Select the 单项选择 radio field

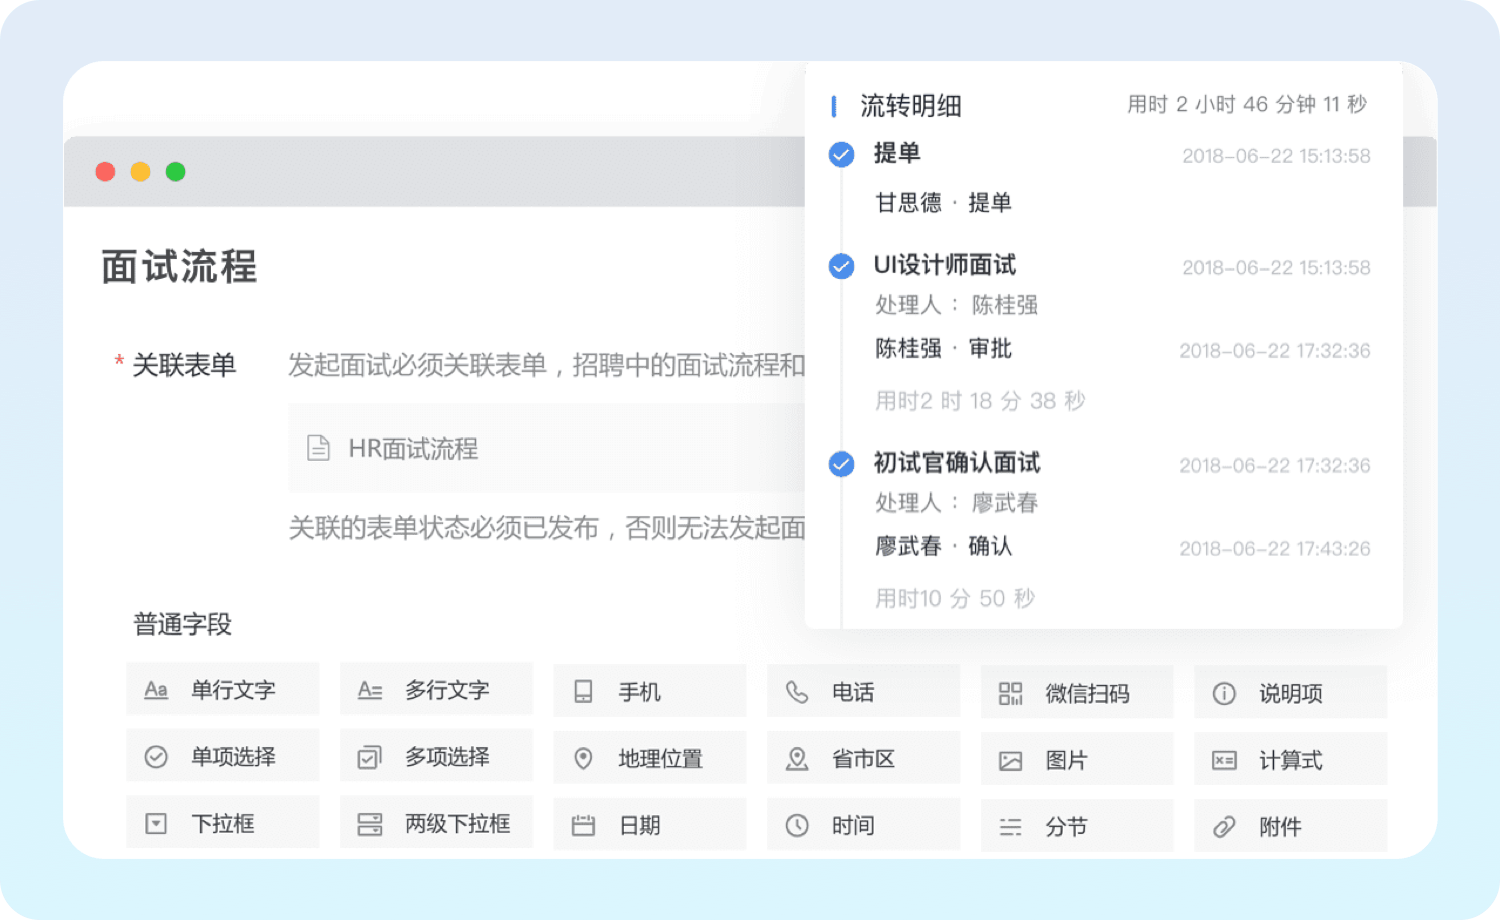point(222,757)
